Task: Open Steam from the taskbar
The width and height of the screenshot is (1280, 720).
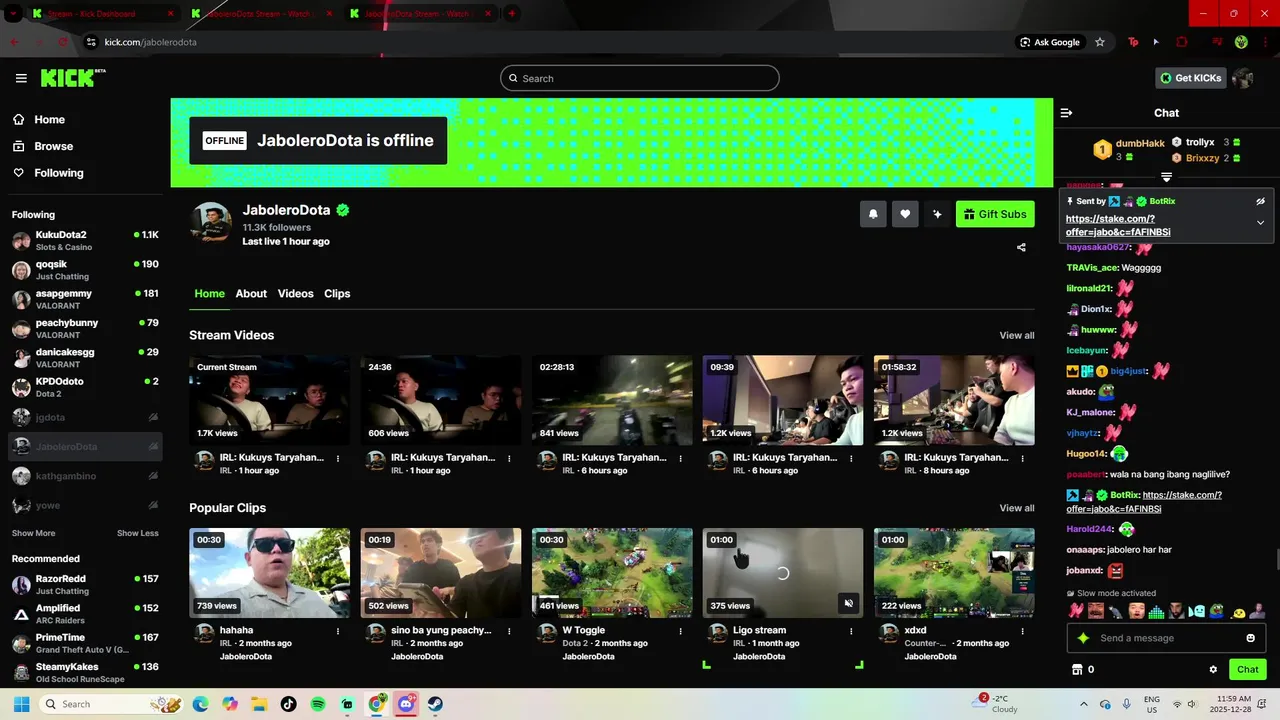Action: click(x=436, y=704)
